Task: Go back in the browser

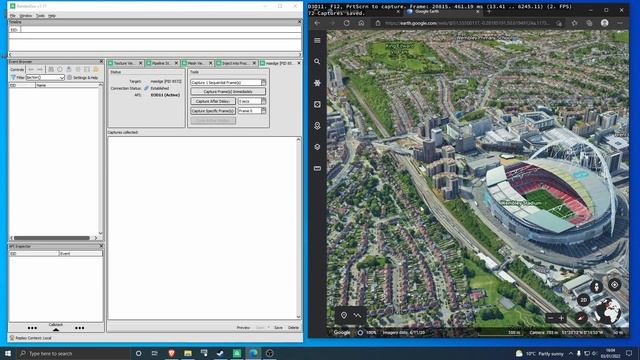Action: 317,23
